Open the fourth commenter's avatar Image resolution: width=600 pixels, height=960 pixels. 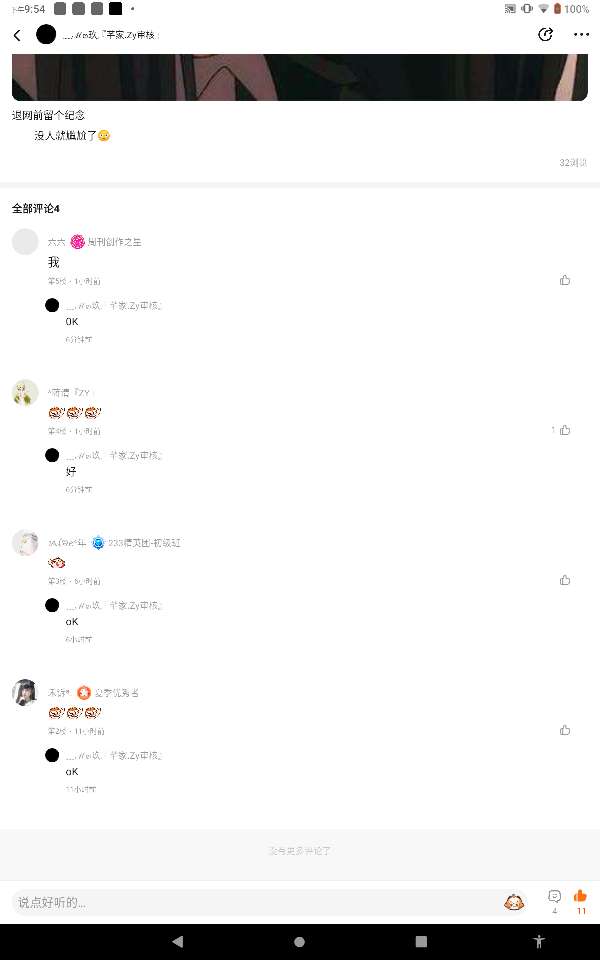click(25, 692)
